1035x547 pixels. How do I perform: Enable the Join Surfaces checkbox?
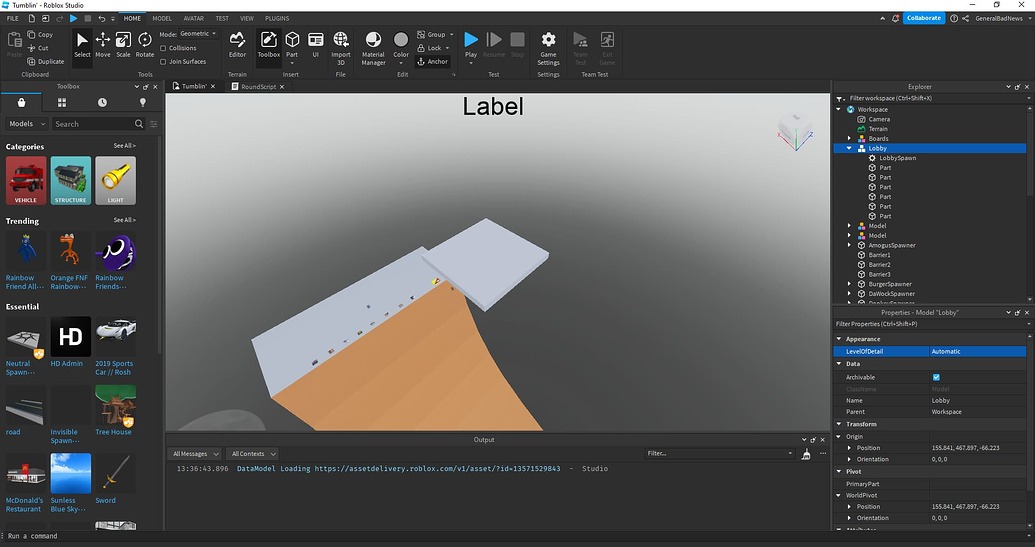(163, 62)
